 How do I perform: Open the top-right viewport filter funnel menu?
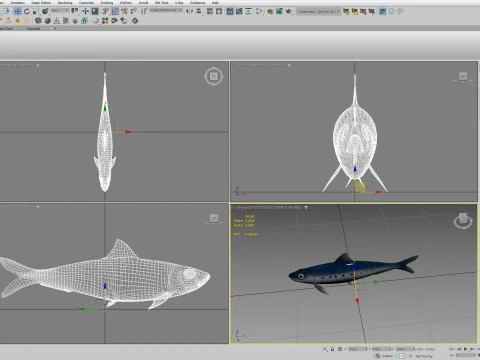[289, 66]
